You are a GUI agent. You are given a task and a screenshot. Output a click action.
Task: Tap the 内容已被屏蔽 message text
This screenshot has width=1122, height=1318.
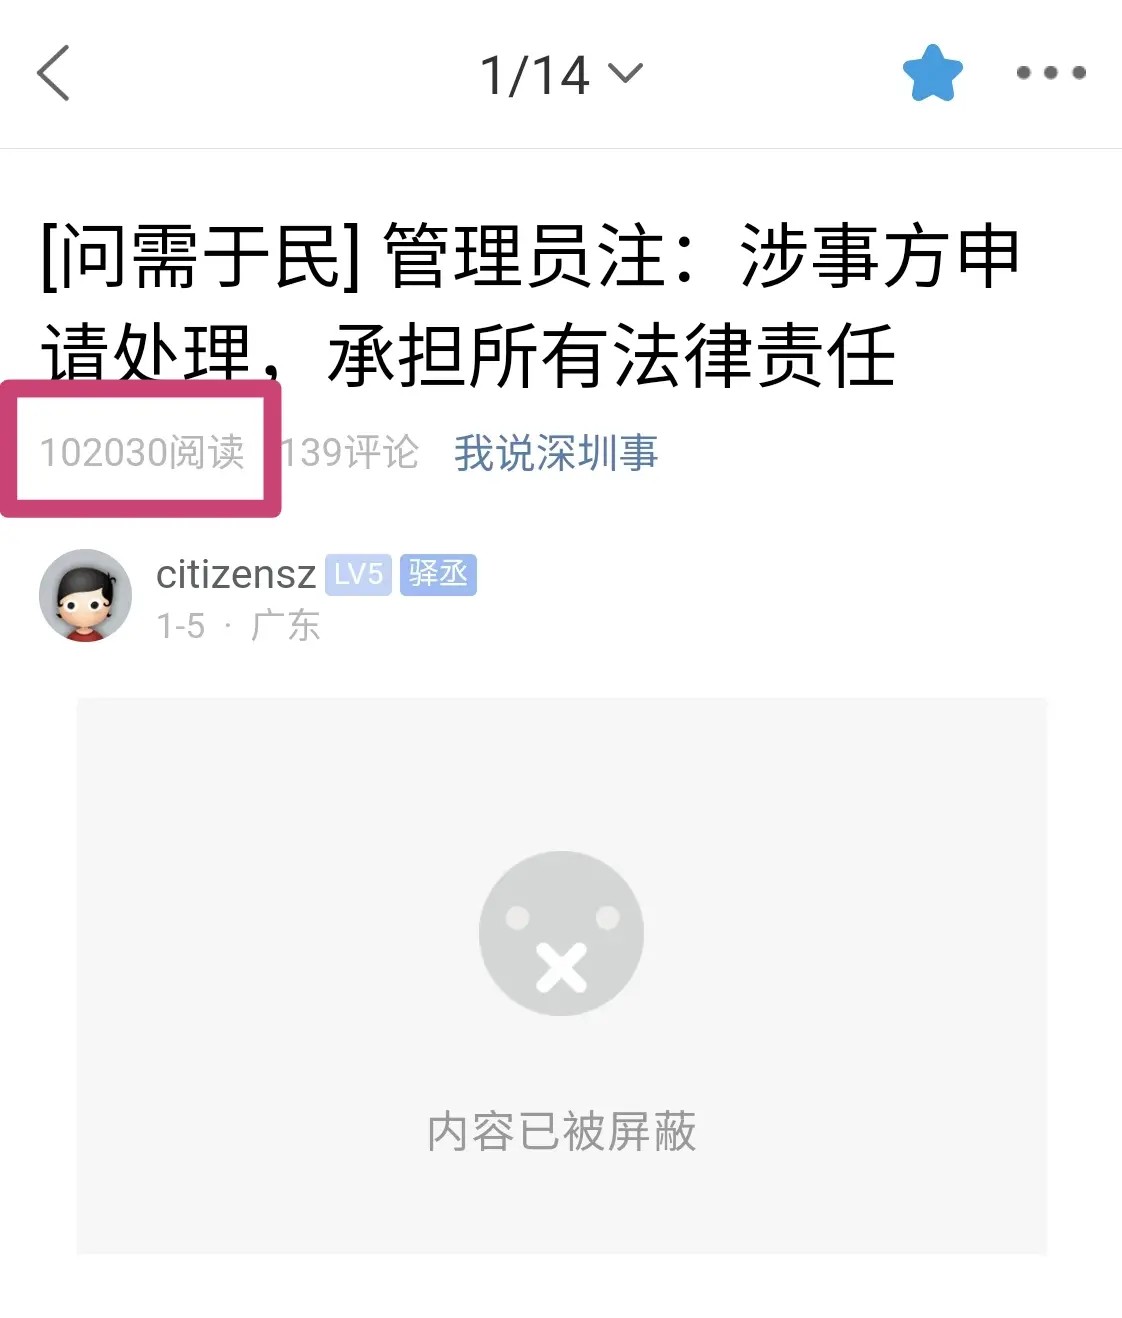pyautogui.click(x=561, y=1132)
